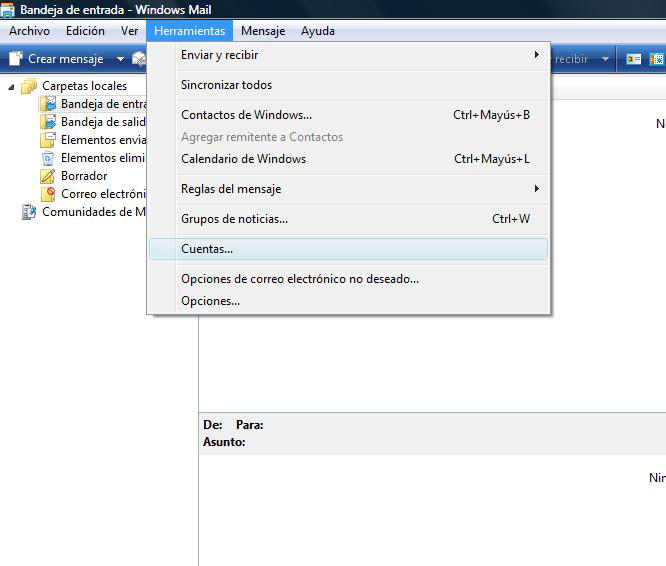
Task: Select the Elementos enviados folder
Action: [103, 140]
